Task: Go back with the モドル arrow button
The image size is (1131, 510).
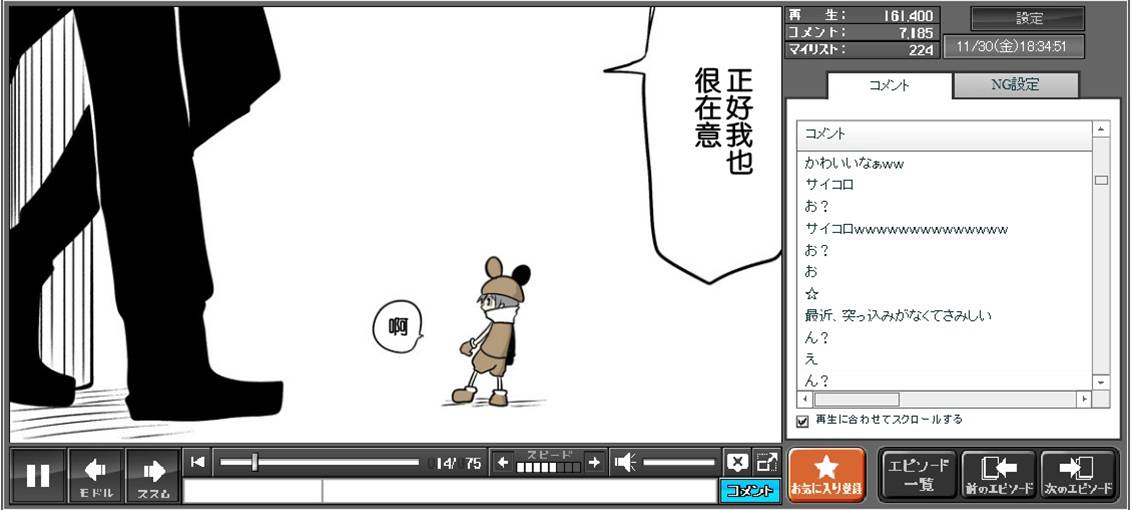Action: click(x=96, y=475)
